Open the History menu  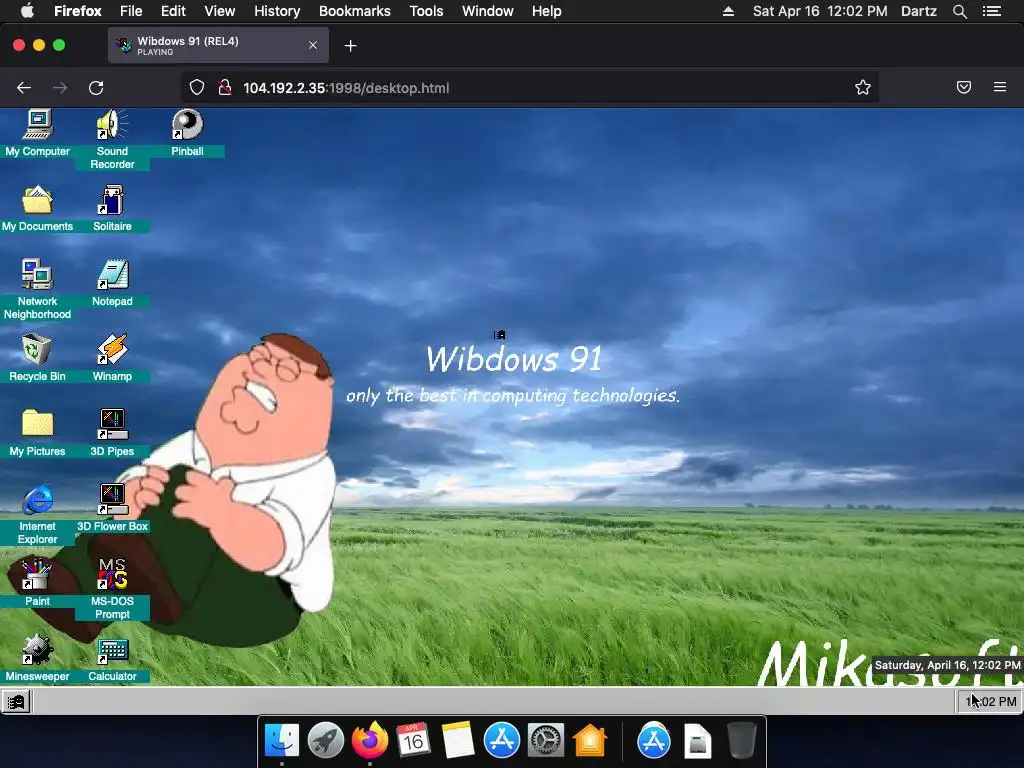(277, 11)
